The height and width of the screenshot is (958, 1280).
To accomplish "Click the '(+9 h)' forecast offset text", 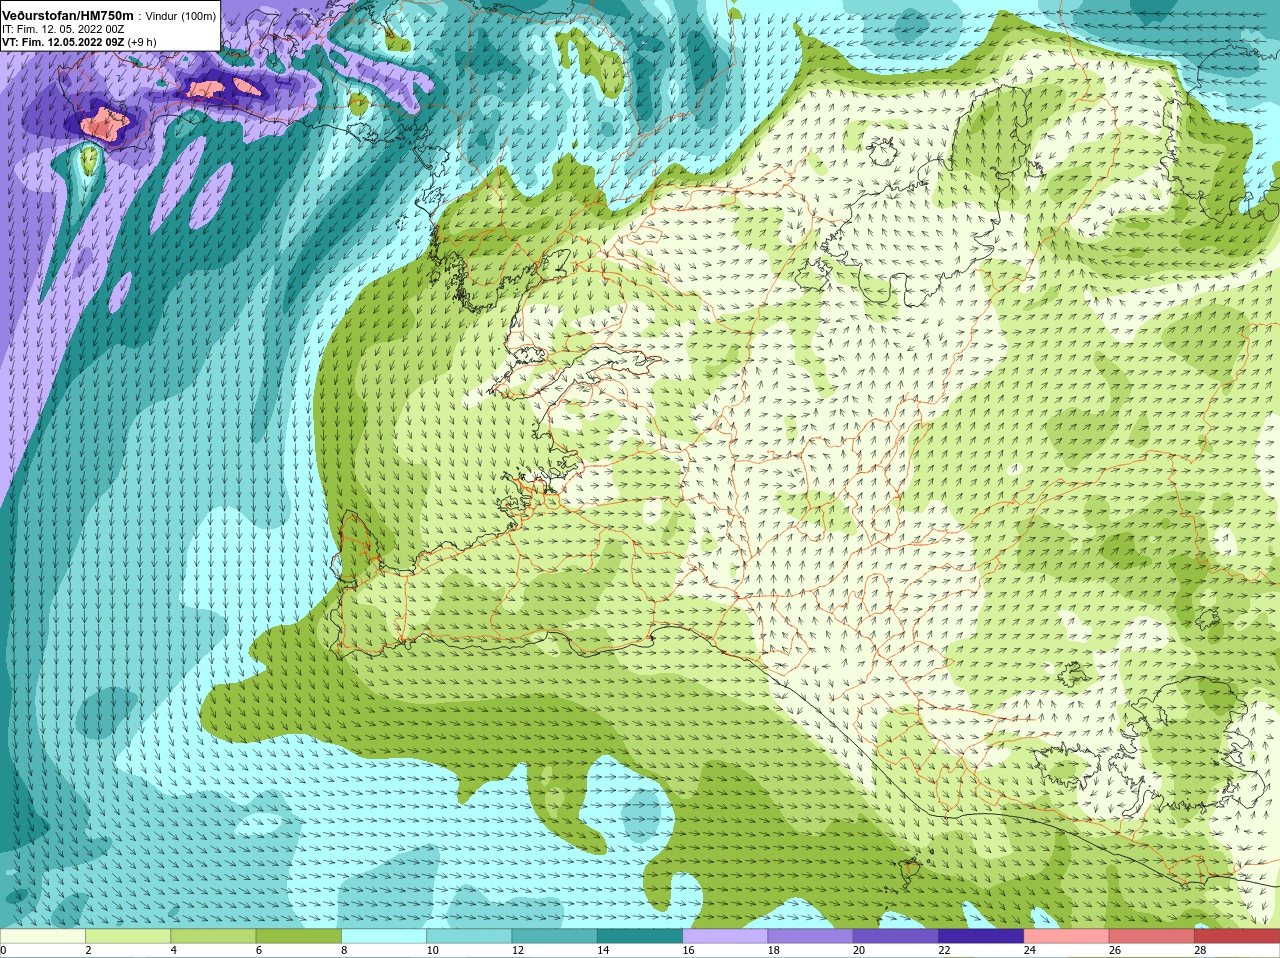I will click(x=142, y=43).
